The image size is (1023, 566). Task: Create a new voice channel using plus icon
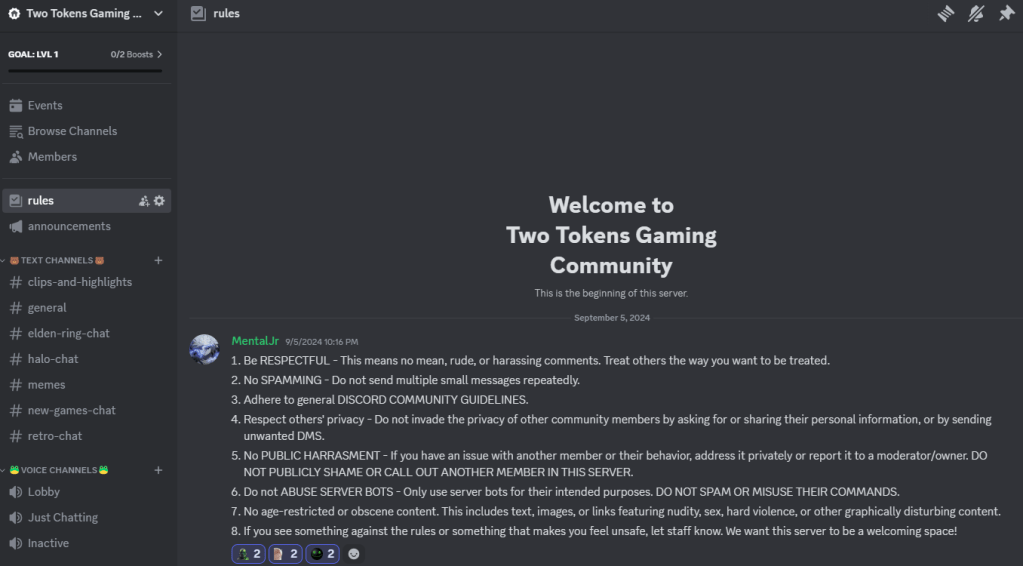[158, 470]
